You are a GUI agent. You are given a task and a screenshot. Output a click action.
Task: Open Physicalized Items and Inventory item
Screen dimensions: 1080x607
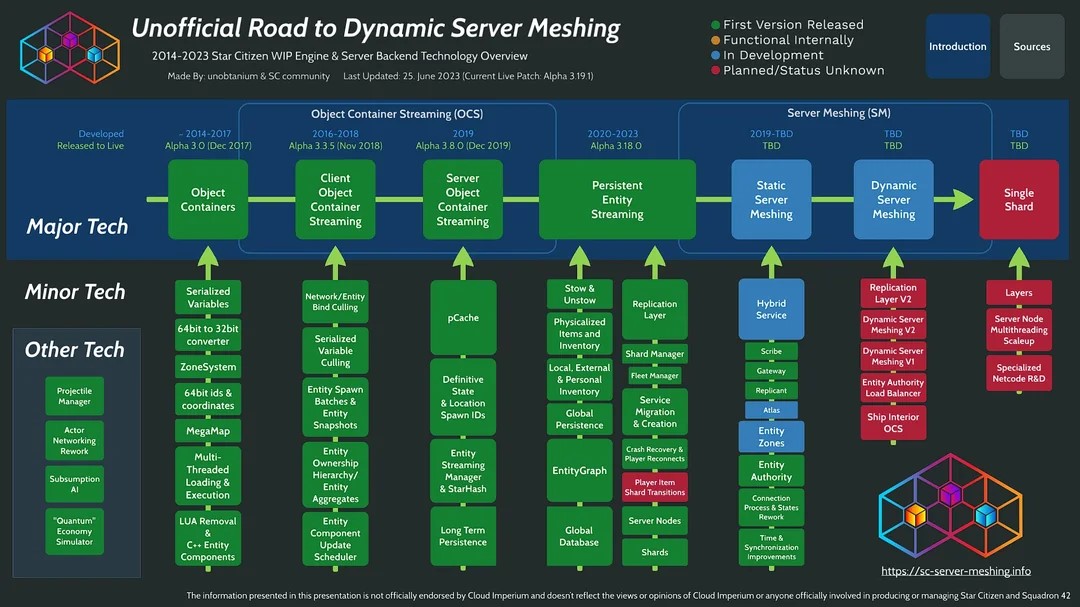tap(579, 333)
